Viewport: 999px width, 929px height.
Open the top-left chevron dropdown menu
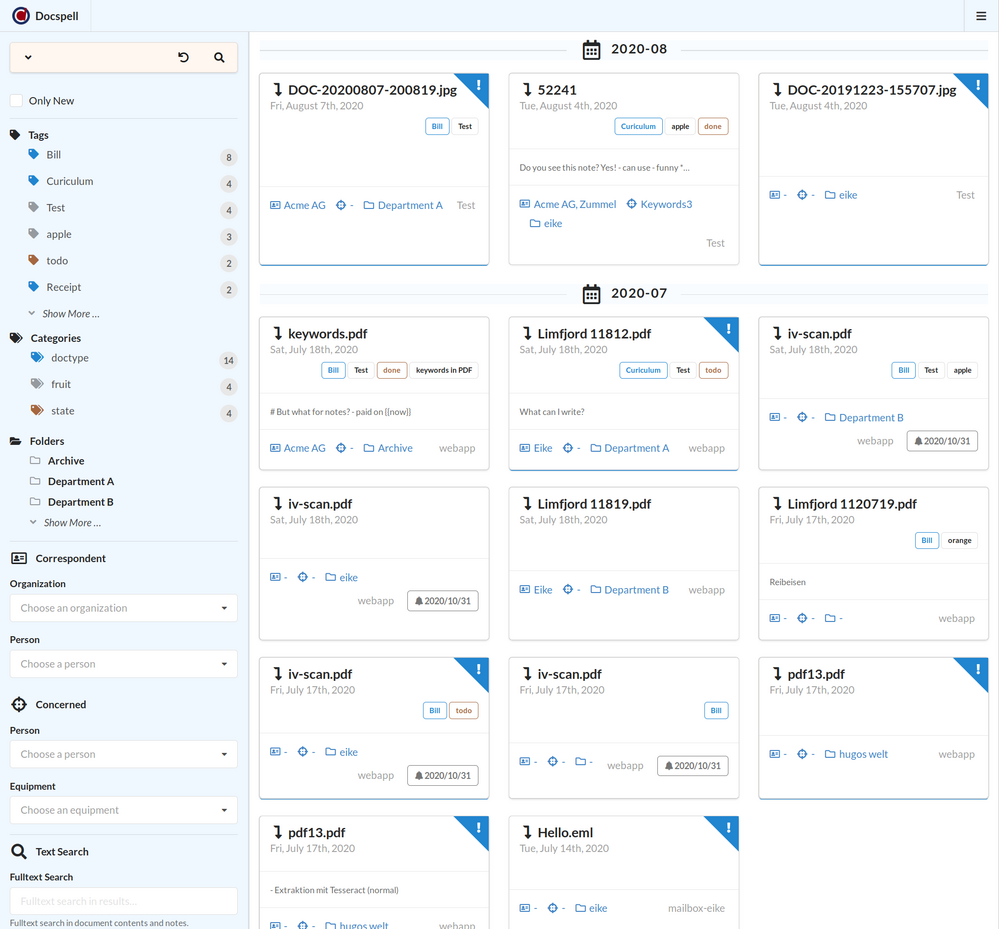(x=28, y=58)
